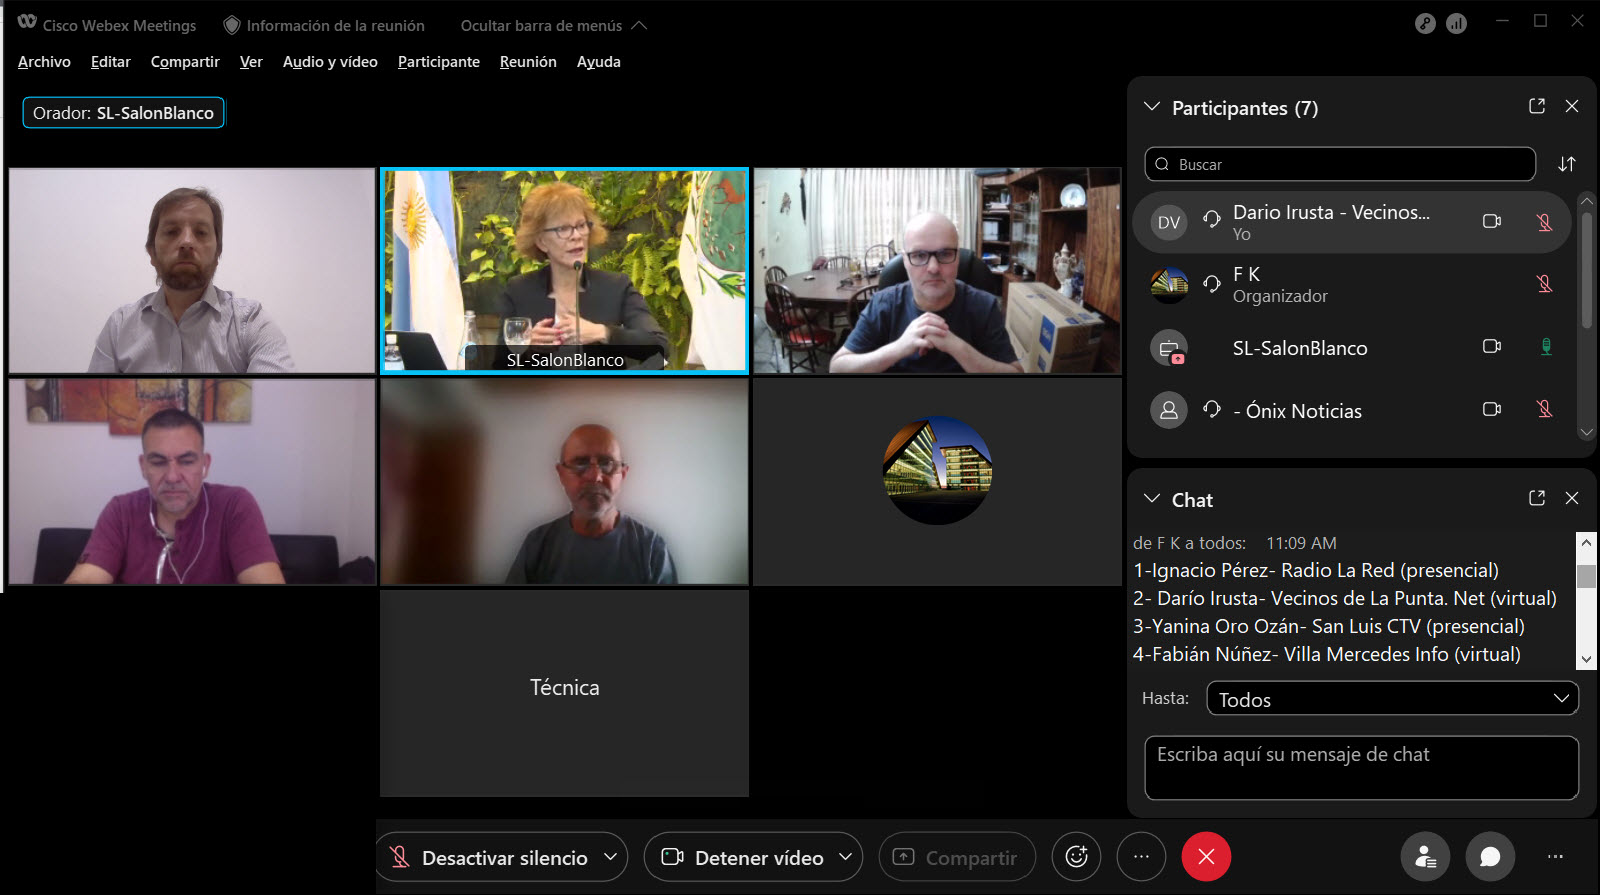Select the SL-SalonBlanco speaker video
Screen dimensions: 1600x895
point(564,270)
